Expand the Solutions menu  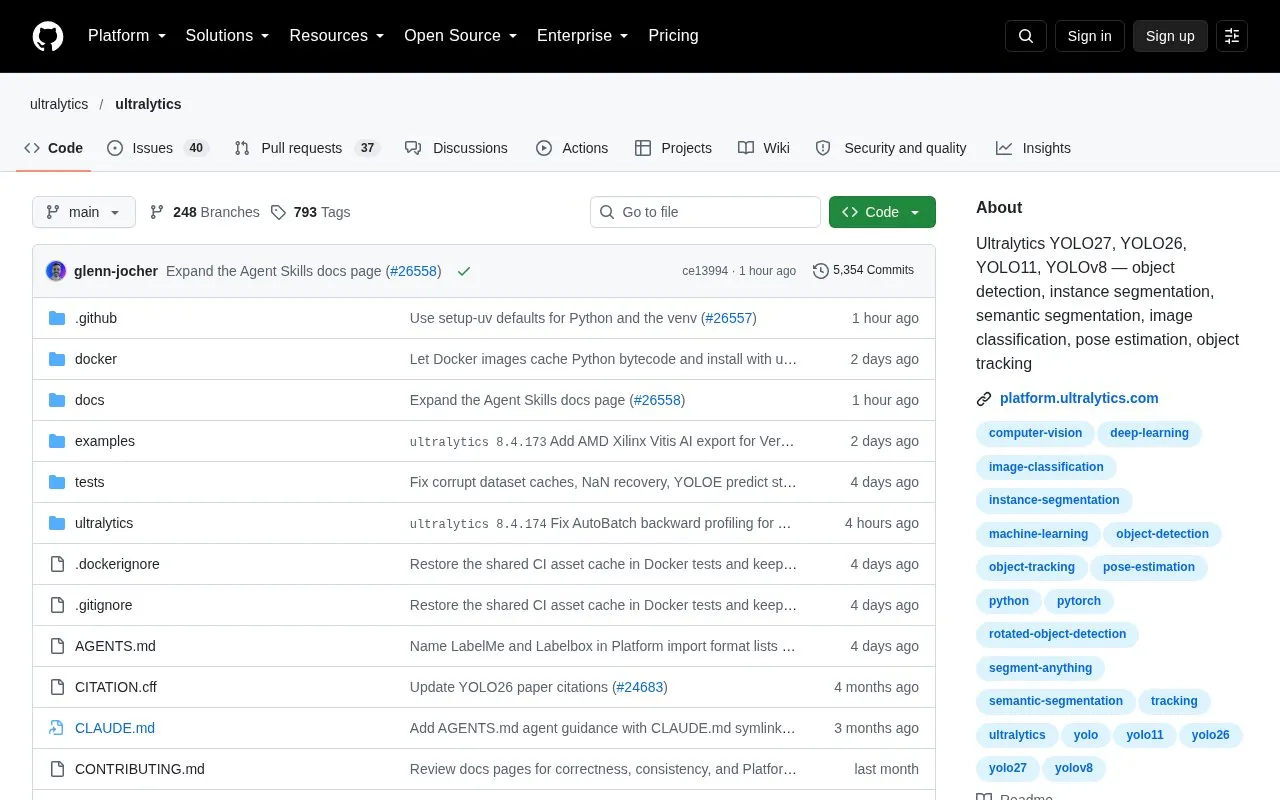tap(228, 36)
